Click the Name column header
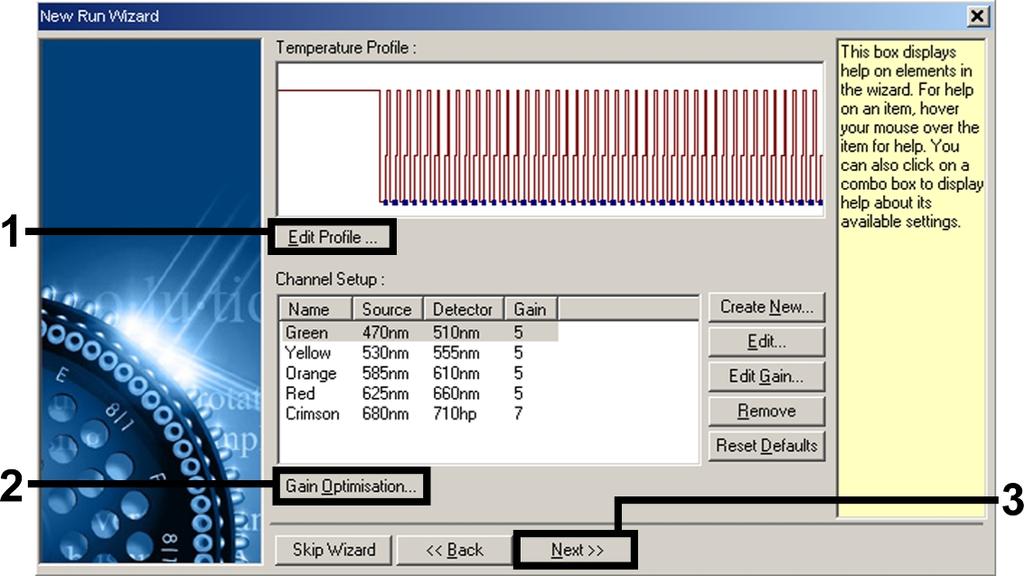The image size is (1024, 576). click(316, 309)
